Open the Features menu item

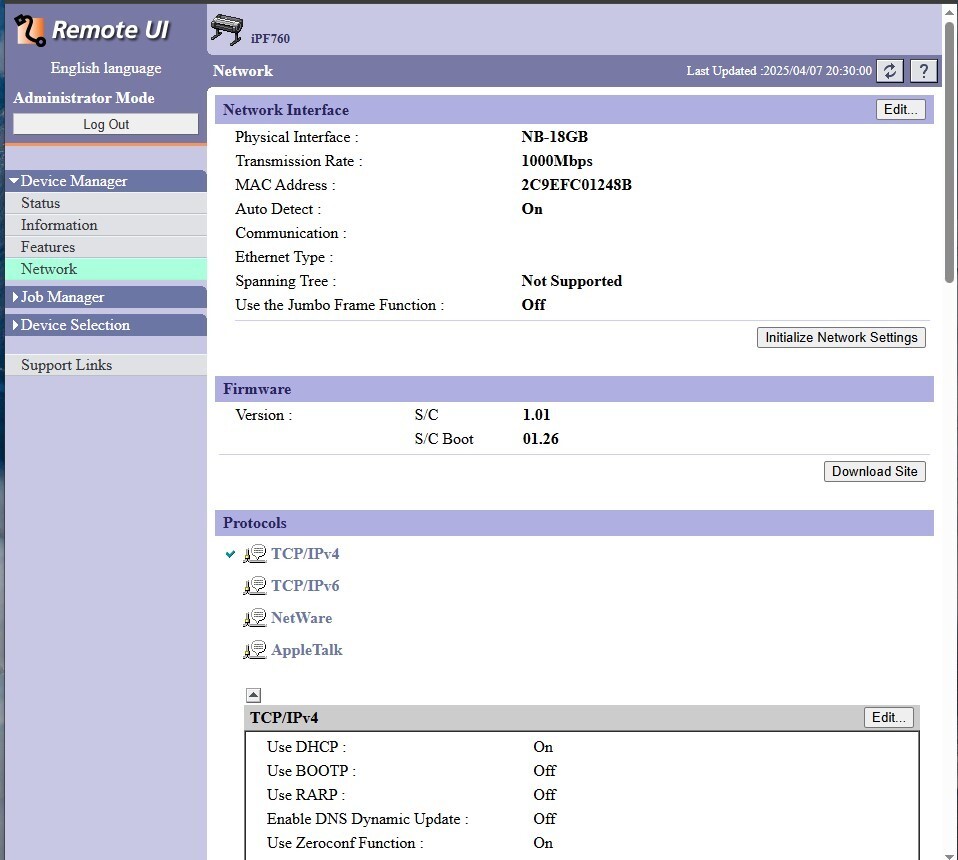(x=48, y=247)
